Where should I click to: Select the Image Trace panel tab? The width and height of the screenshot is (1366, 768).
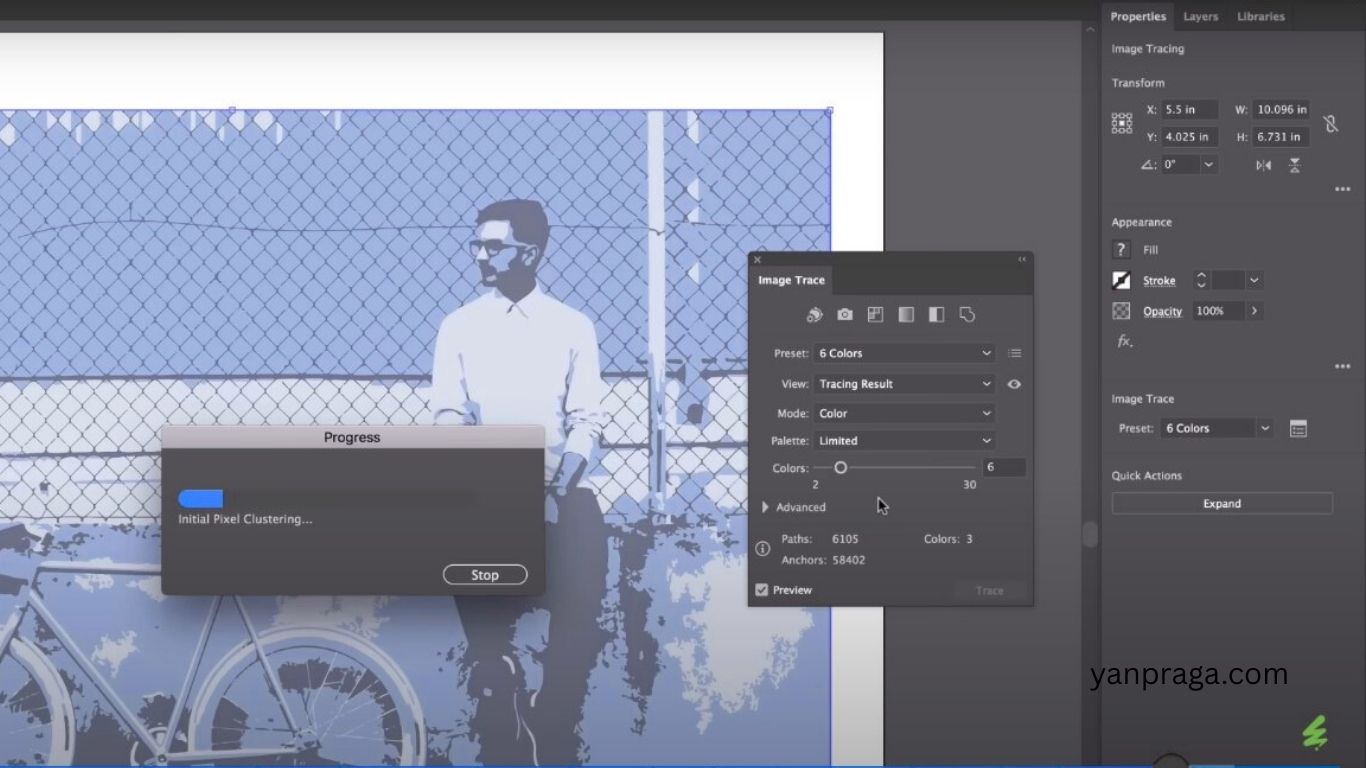(791, 280)
